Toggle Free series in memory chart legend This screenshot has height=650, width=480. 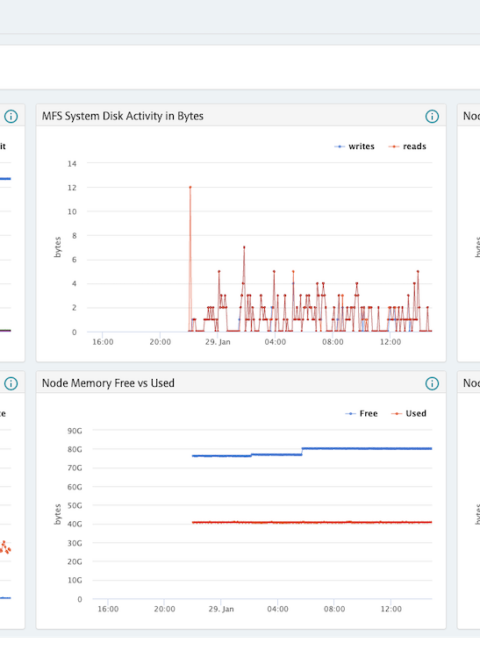361,413
